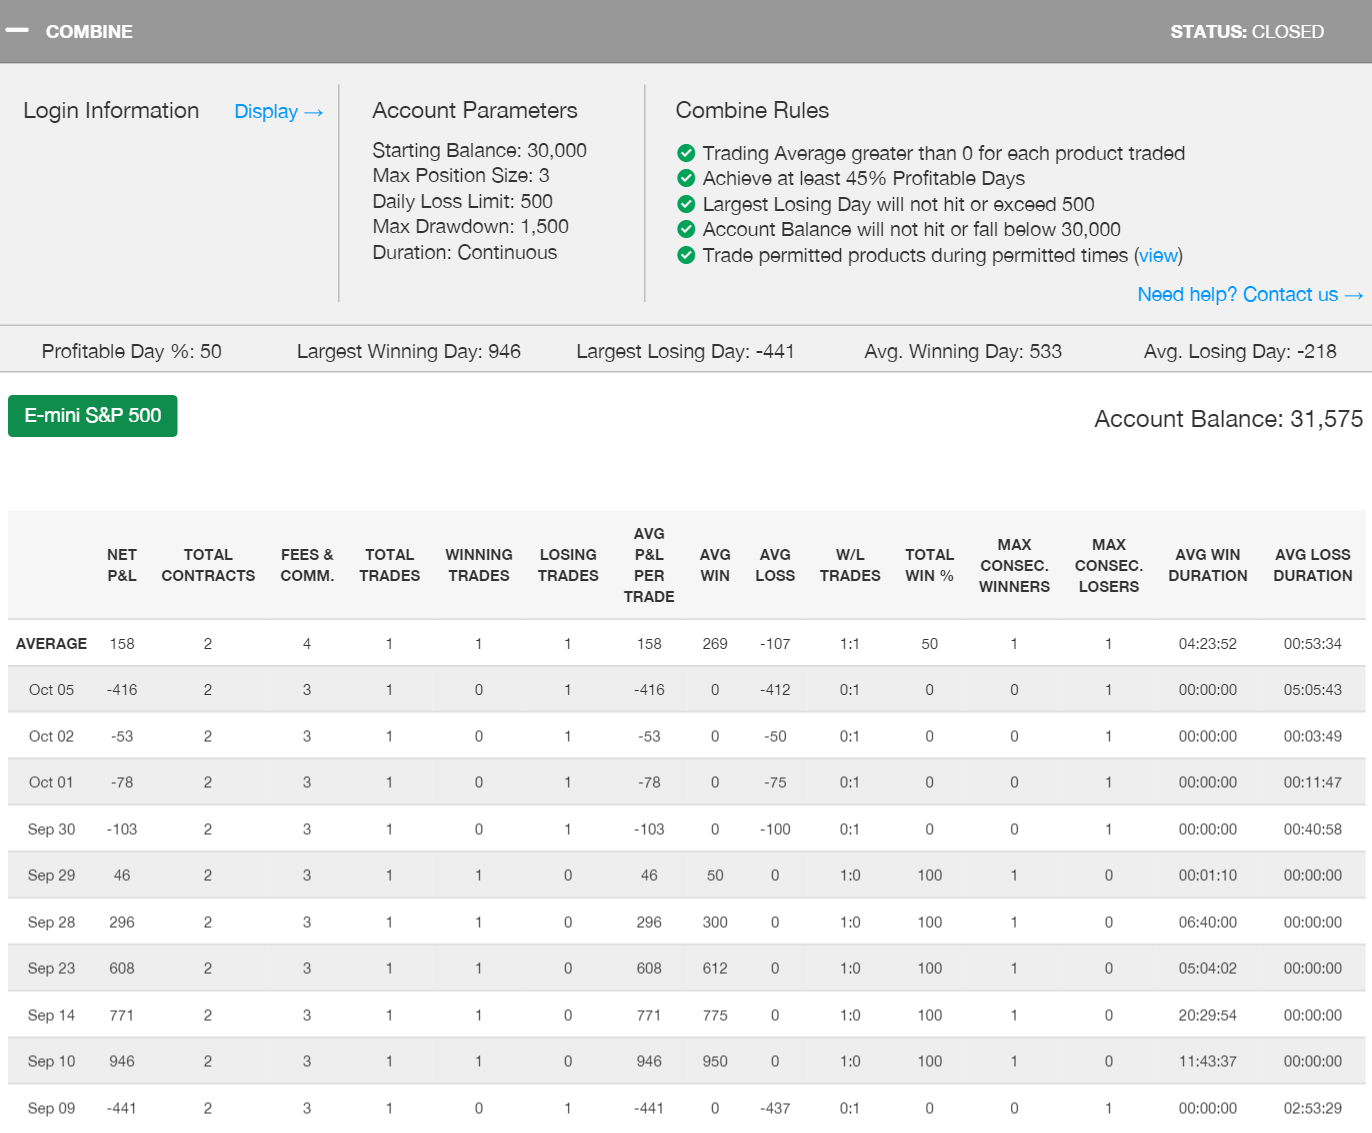The image size is (1372, 1133).
Task: Click check icon for Account Balance rule
Action: click(686, 229)
